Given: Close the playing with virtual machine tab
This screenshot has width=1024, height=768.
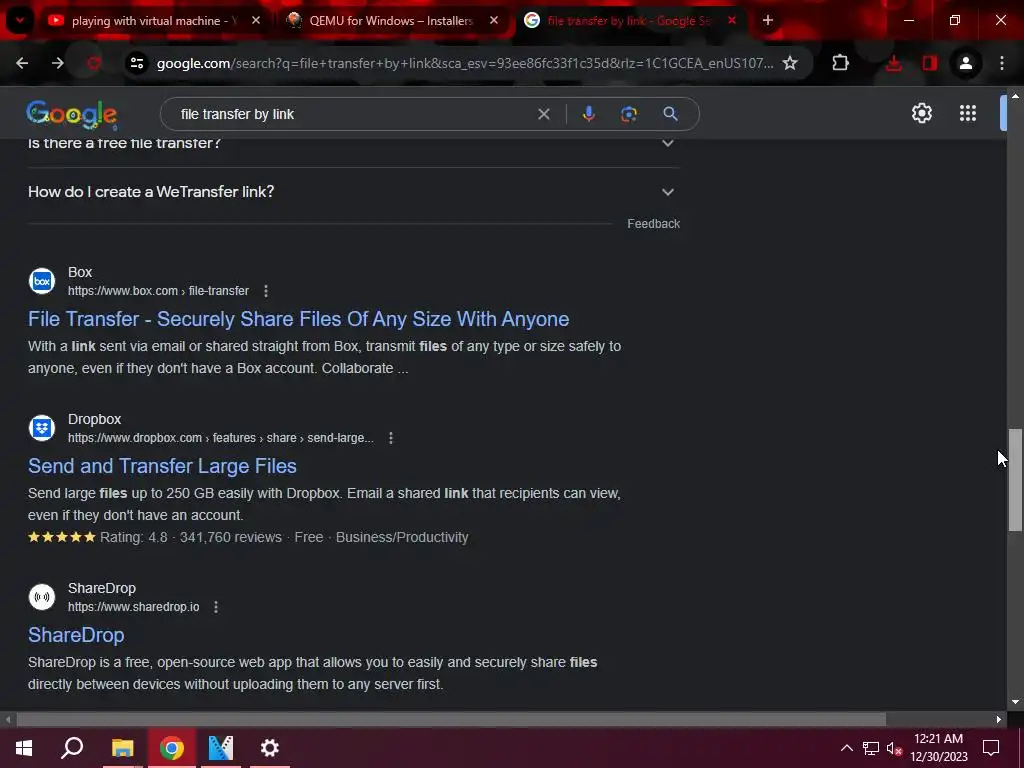Looking at the screenshot, I should tap(256, 21).
